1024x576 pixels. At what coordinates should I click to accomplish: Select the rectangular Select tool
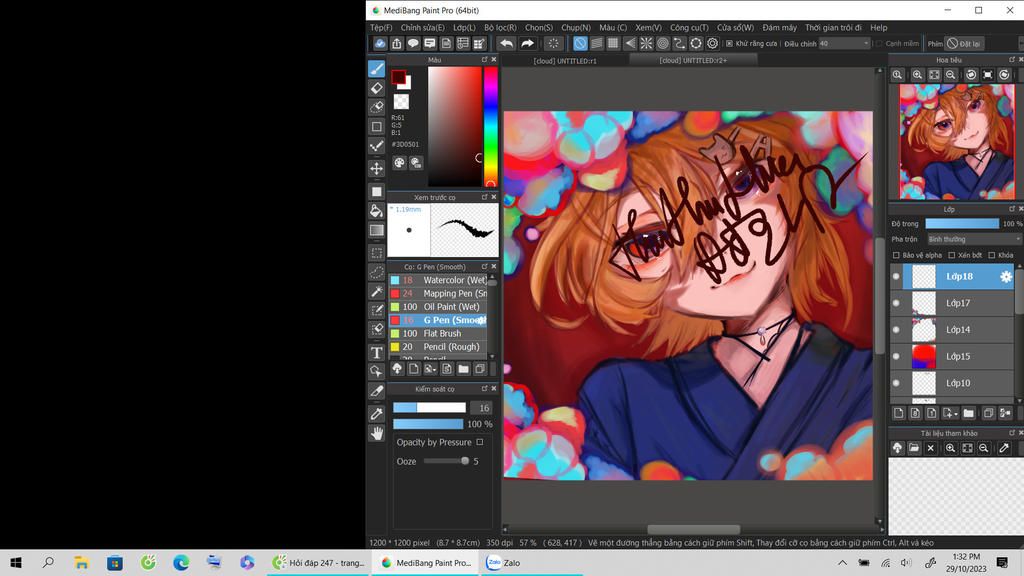coord(377,253)
